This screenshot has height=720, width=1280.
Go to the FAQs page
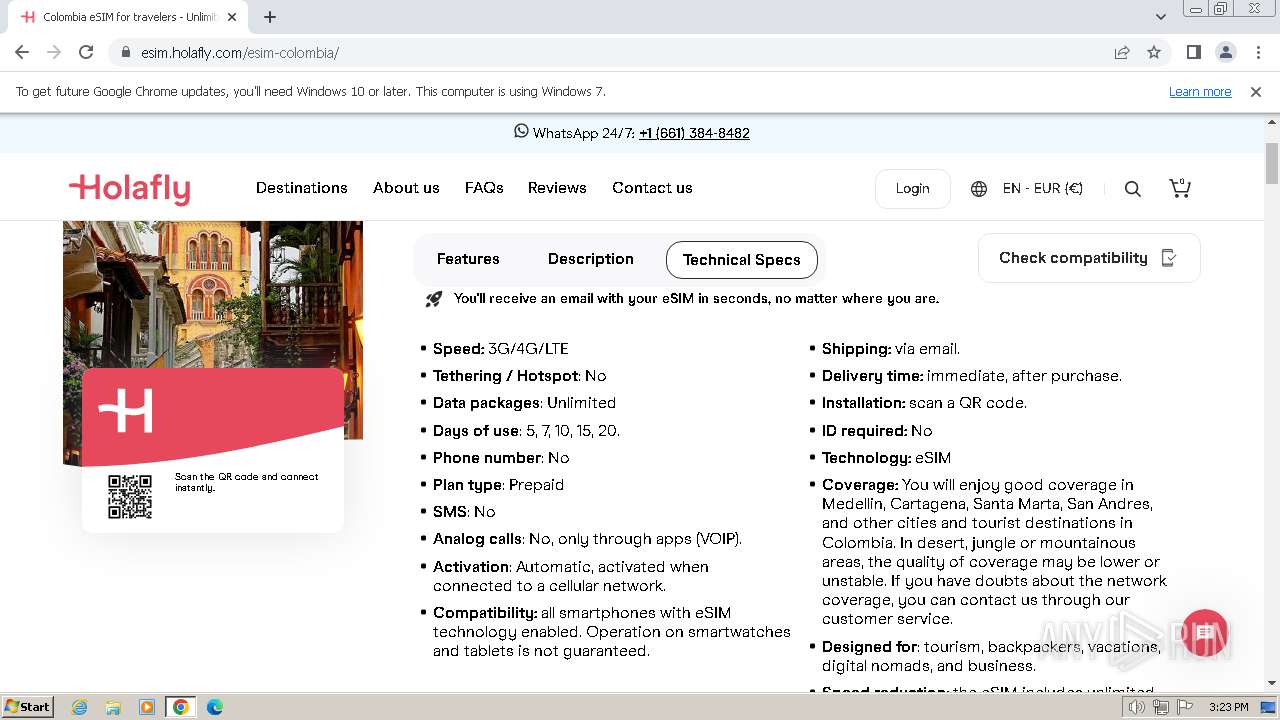tap(484, 188)
